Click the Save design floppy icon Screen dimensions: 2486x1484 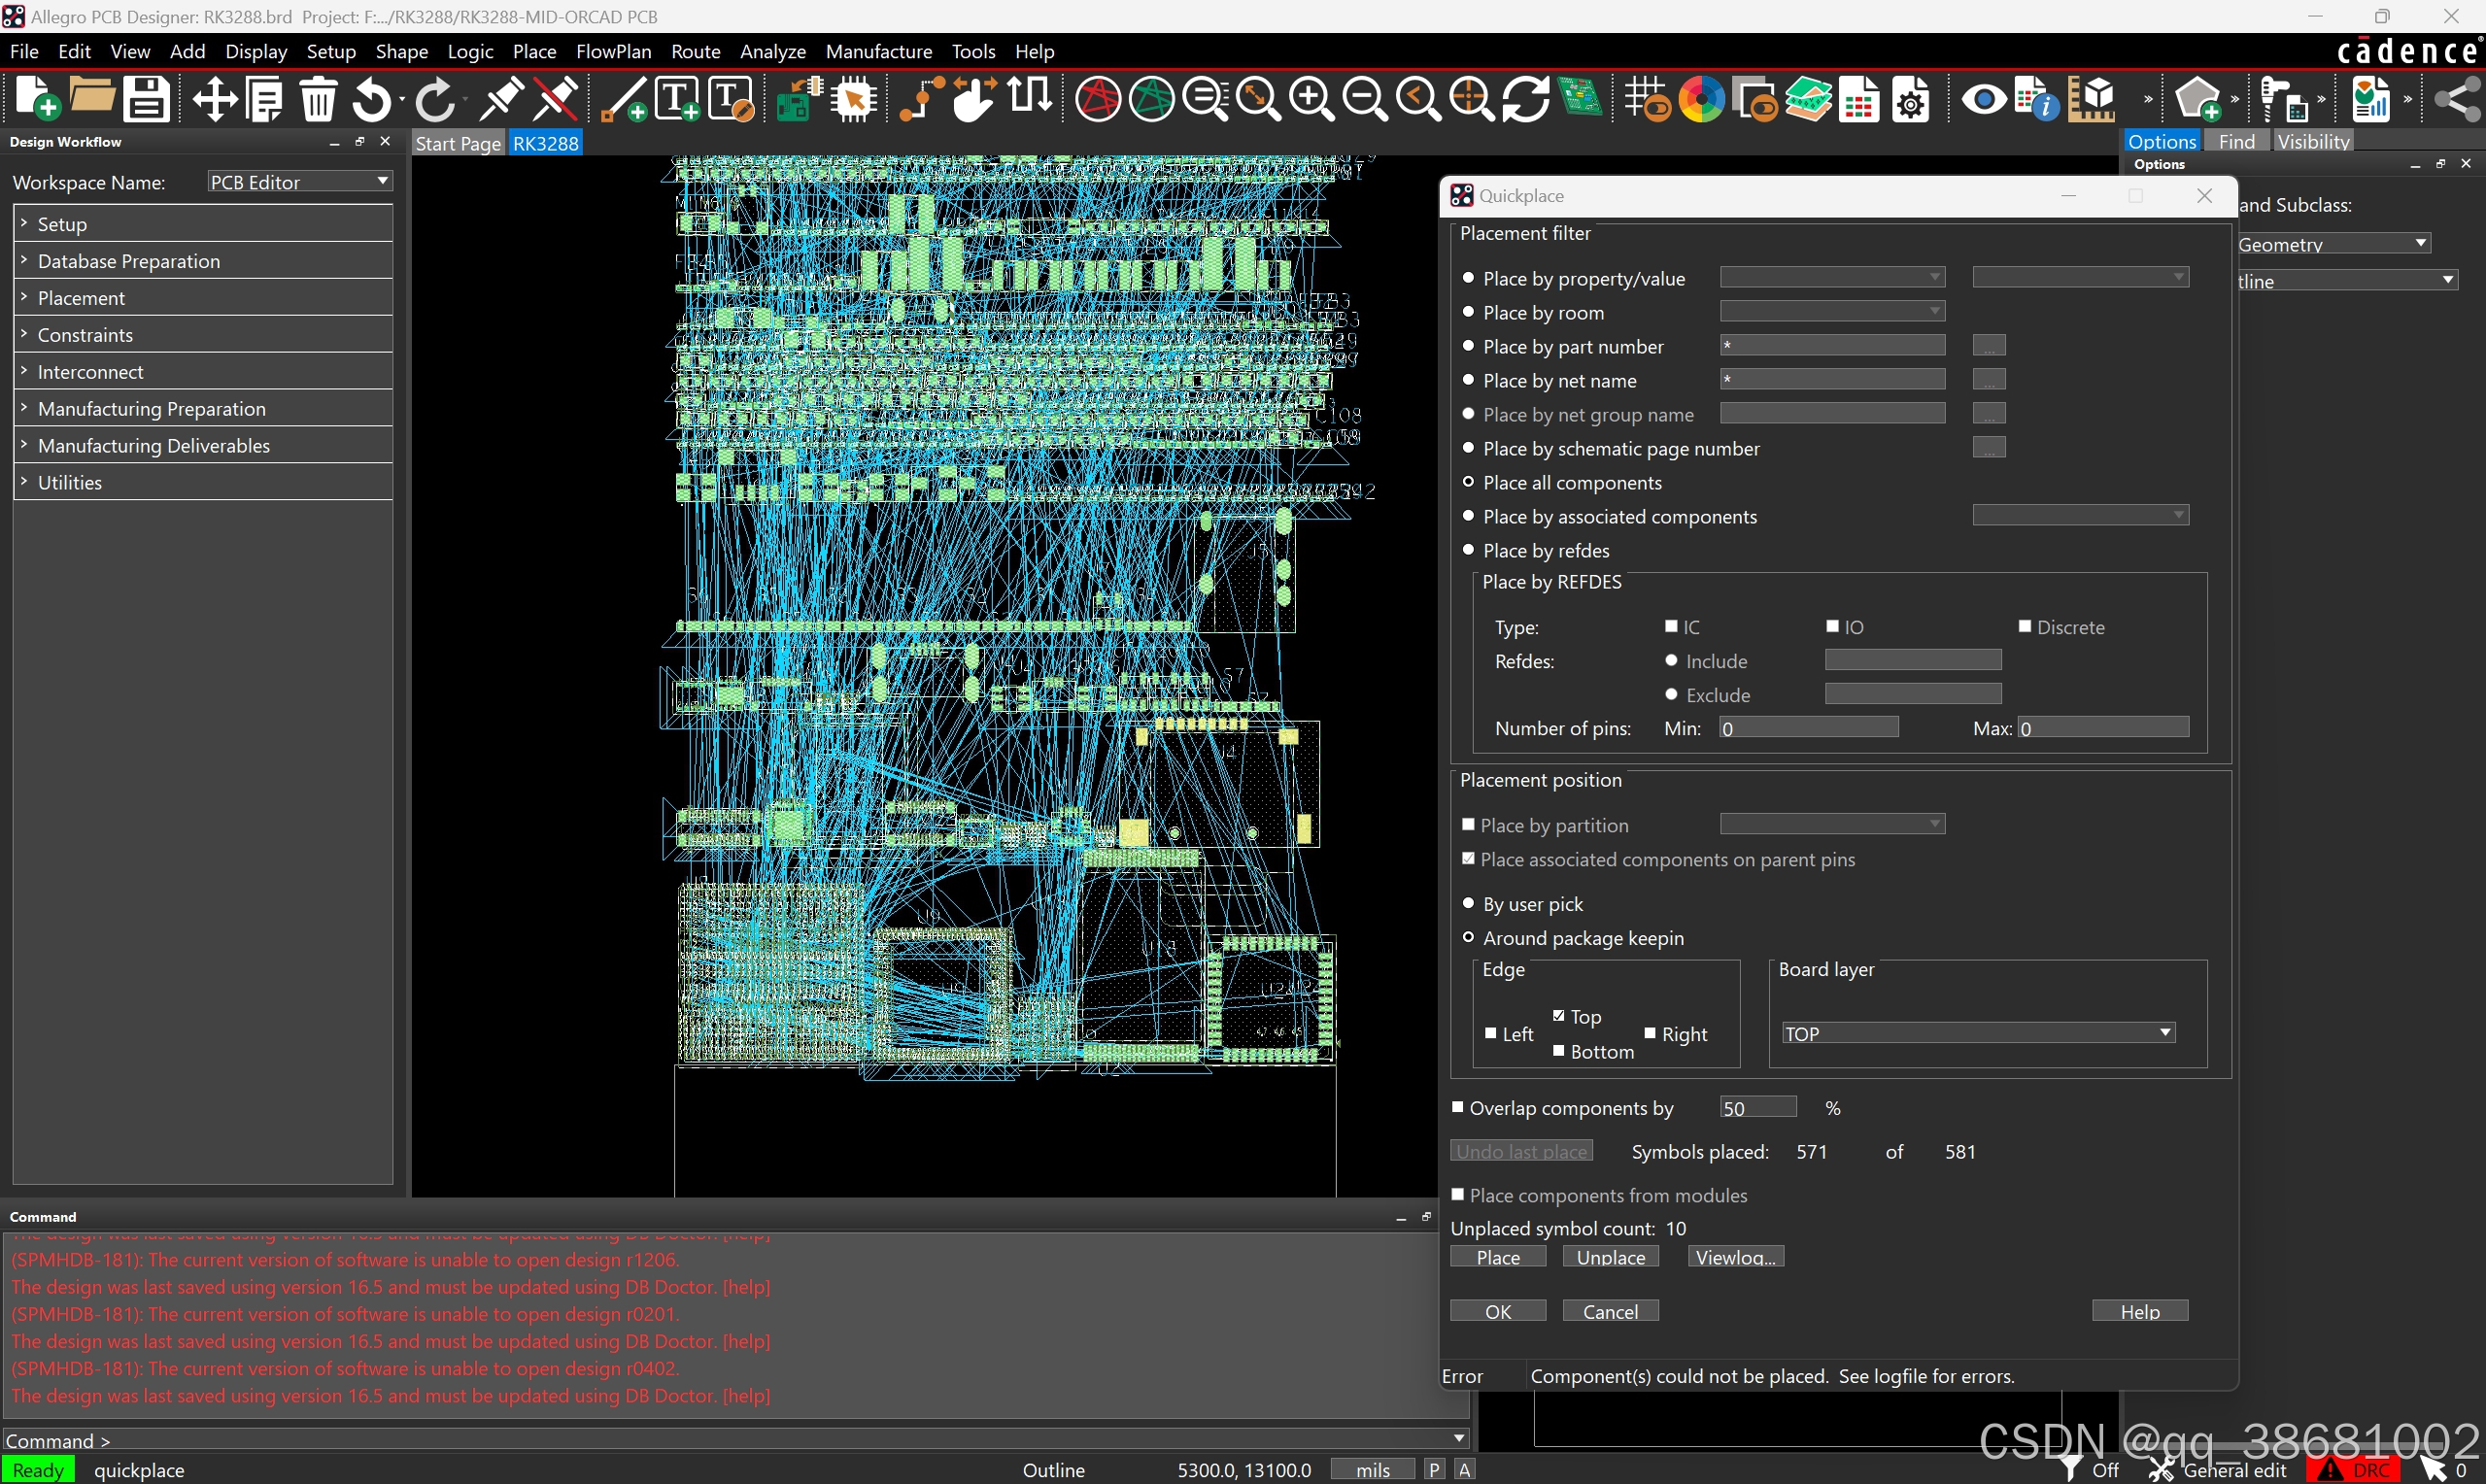tap(146, 100)
